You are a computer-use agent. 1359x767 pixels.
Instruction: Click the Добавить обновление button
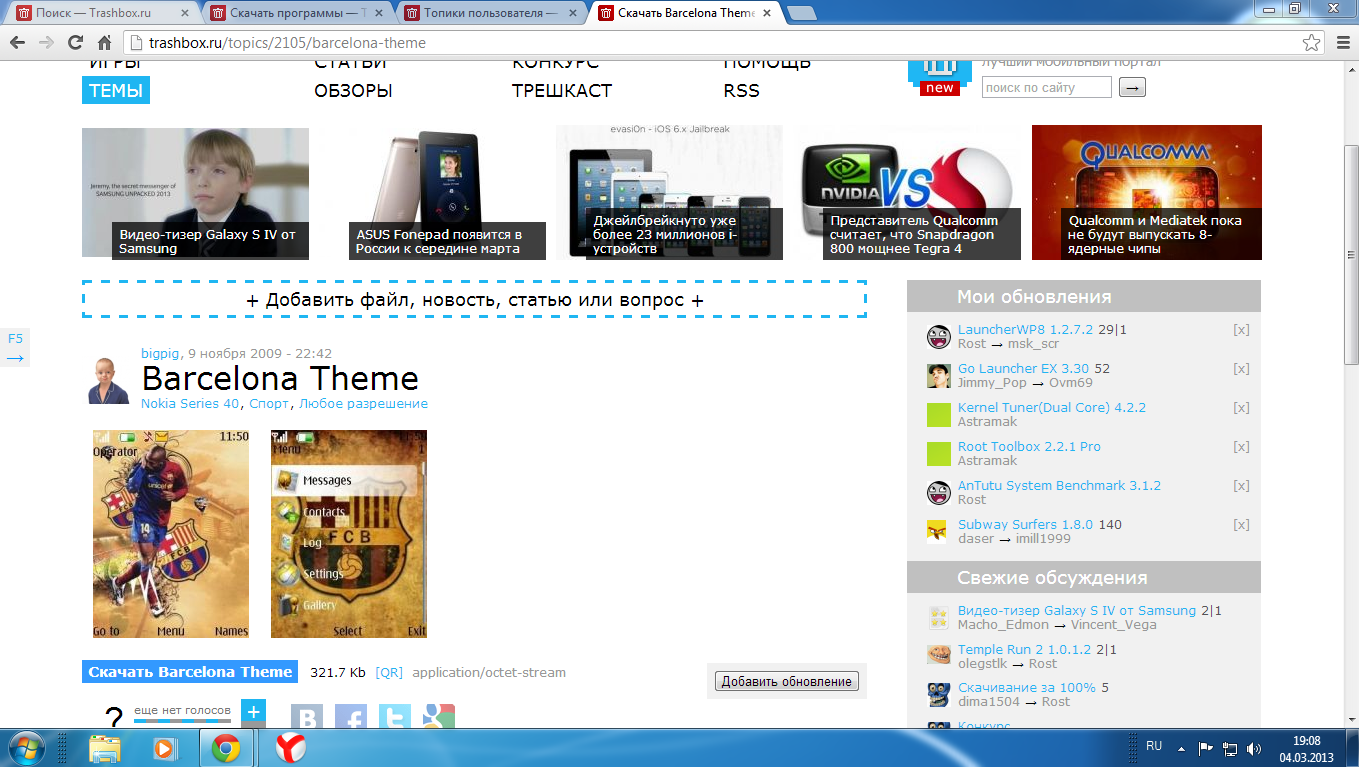click(x=787, y=681)
